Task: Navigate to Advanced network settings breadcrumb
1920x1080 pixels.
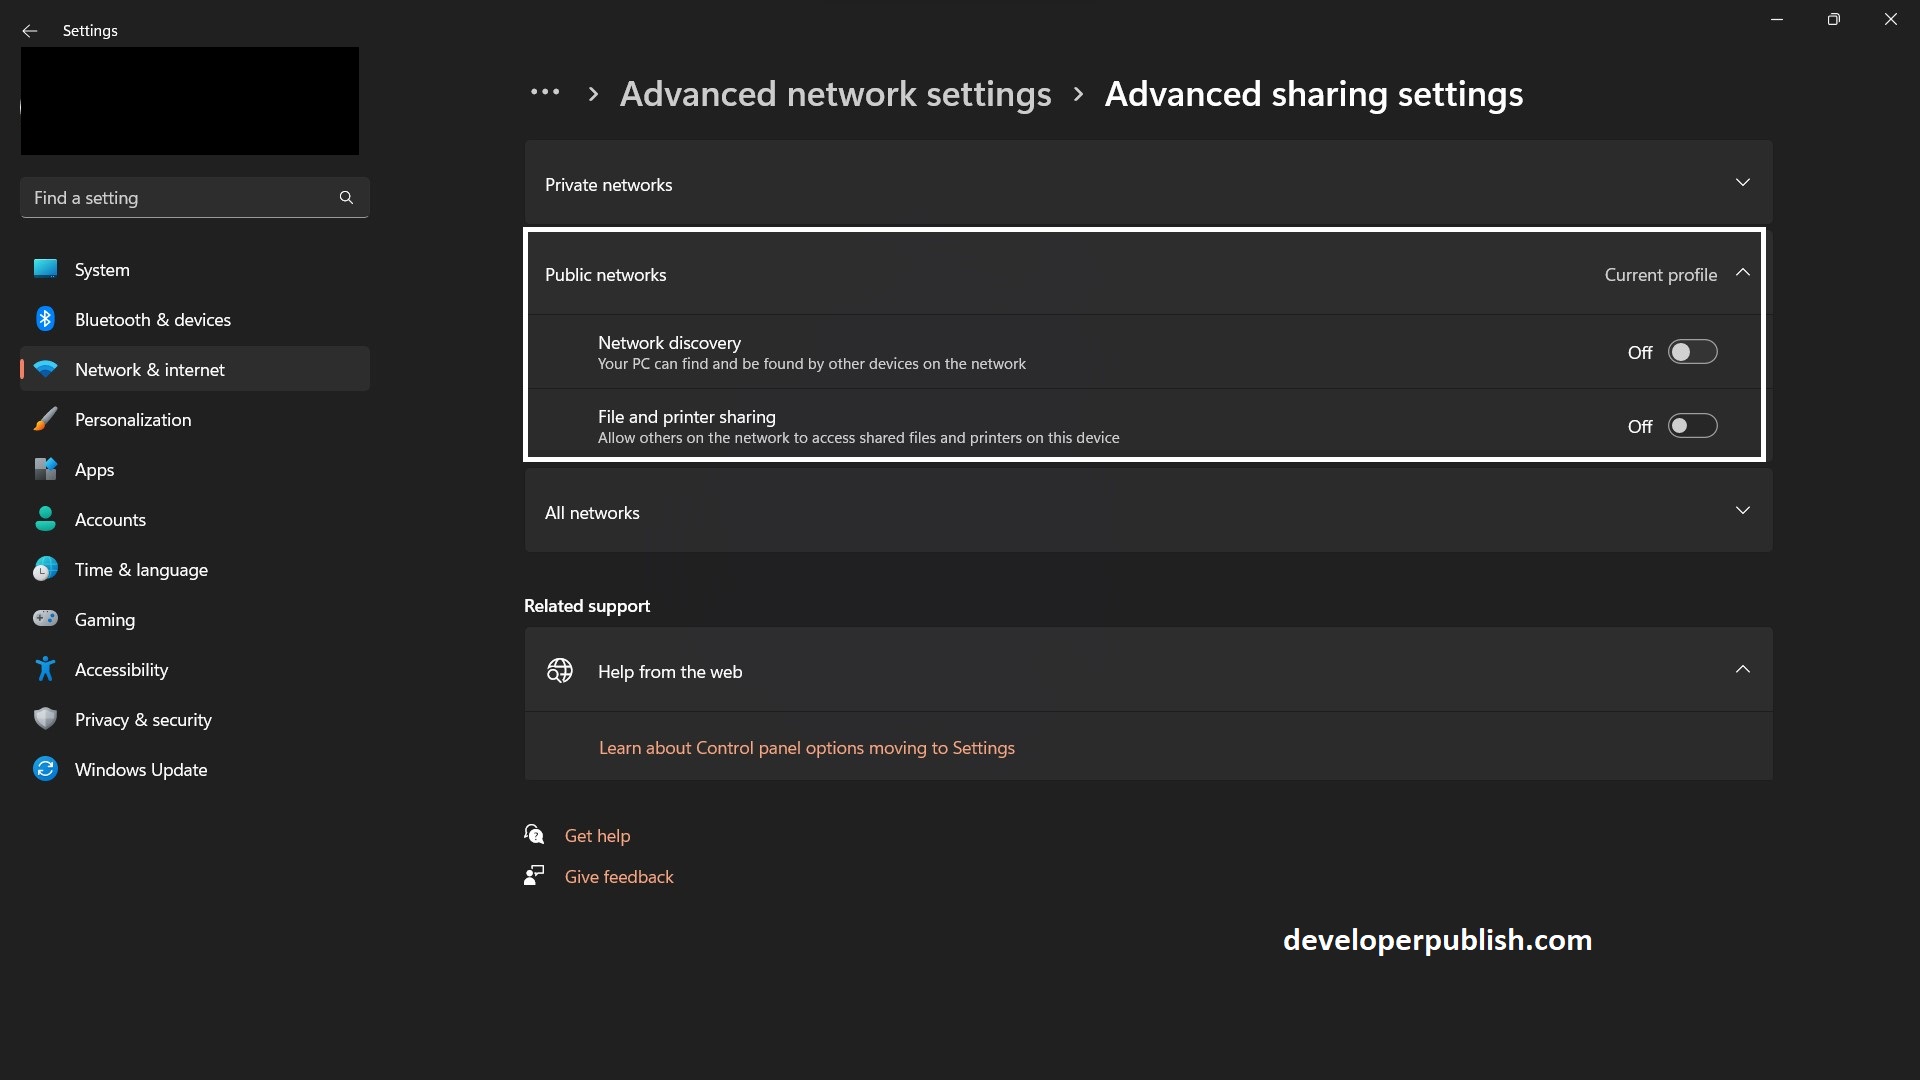Action: click(836, 93)
